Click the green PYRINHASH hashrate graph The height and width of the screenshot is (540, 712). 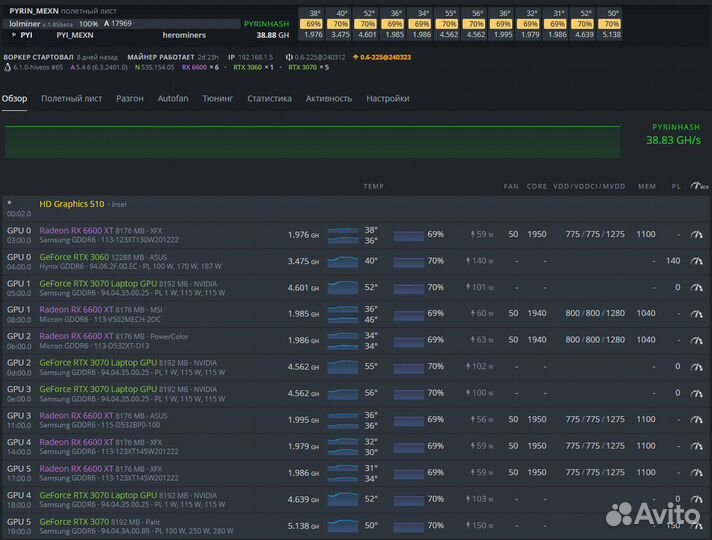312,142
